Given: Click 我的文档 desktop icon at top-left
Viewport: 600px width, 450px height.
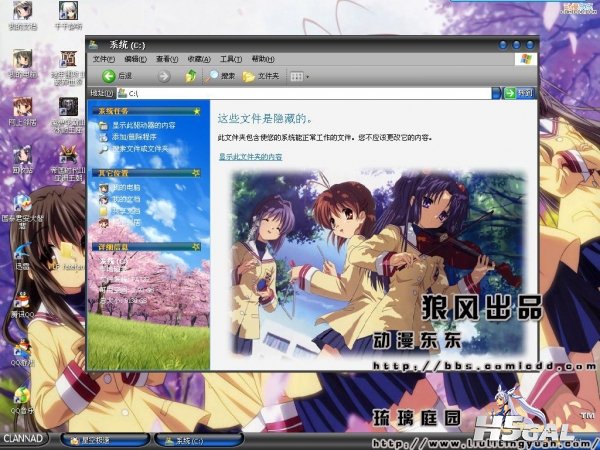Looking at the screenshot, I should (21, 13).
